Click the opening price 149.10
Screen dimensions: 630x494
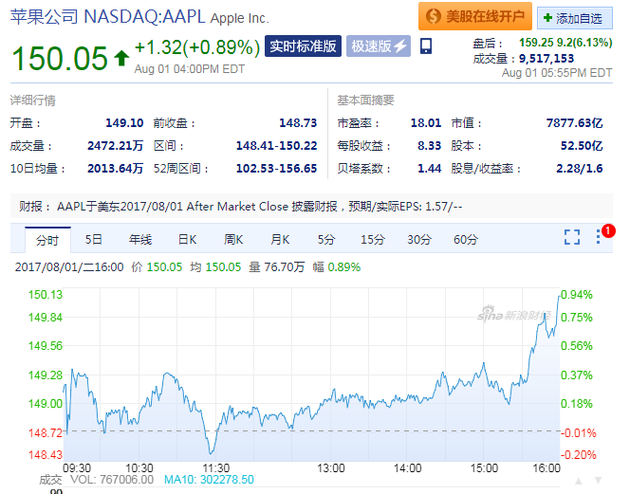pyautogui.click(x=124, y=123)
